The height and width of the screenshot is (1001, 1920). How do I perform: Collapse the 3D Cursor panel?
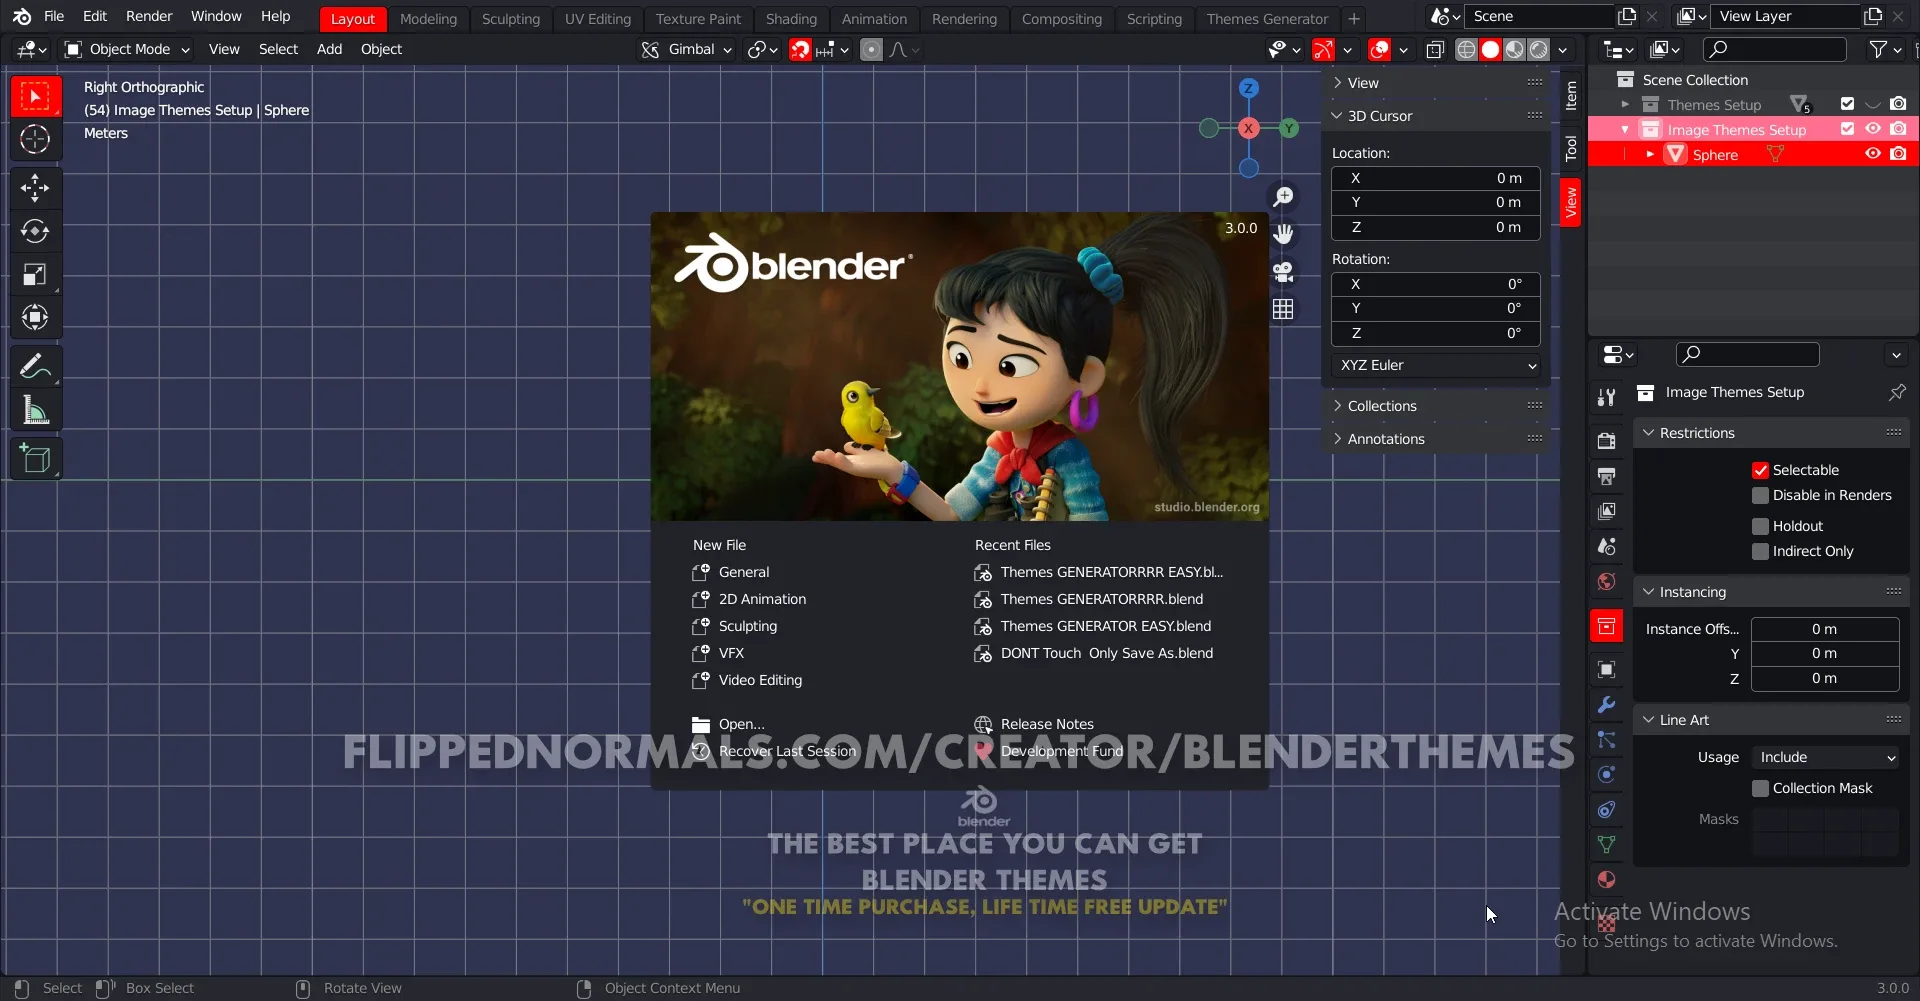1436,116
